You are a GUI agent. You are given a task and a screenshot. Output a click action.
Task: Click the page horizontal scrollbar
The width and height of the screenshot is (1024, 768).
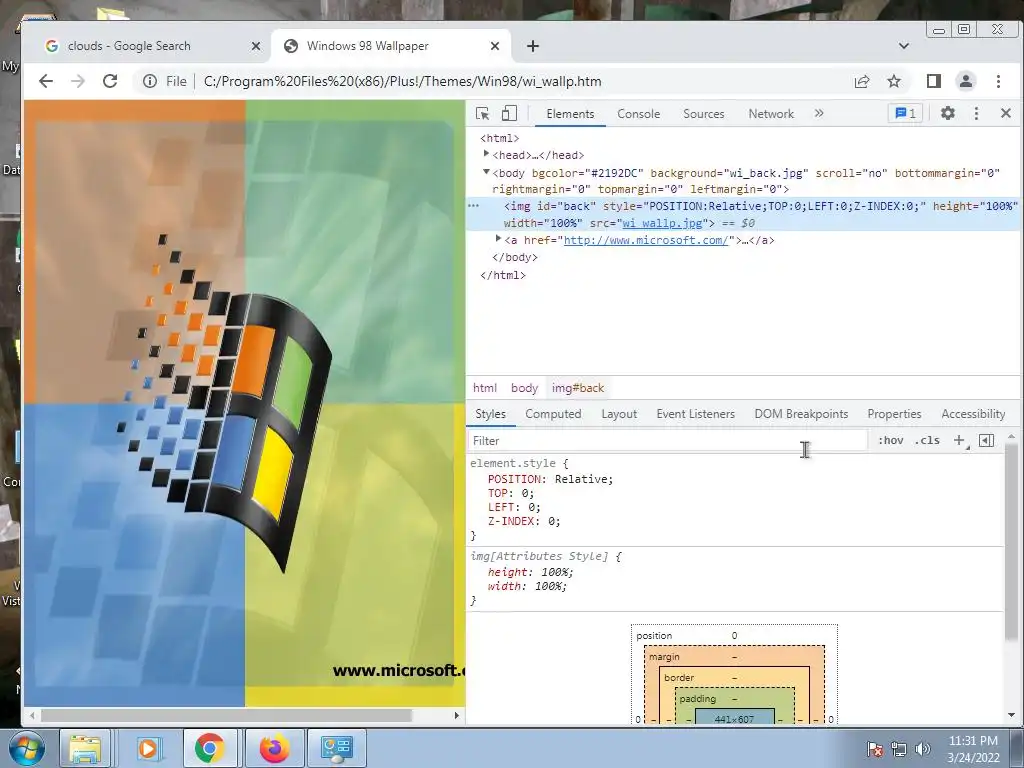[x=226, y=716]
